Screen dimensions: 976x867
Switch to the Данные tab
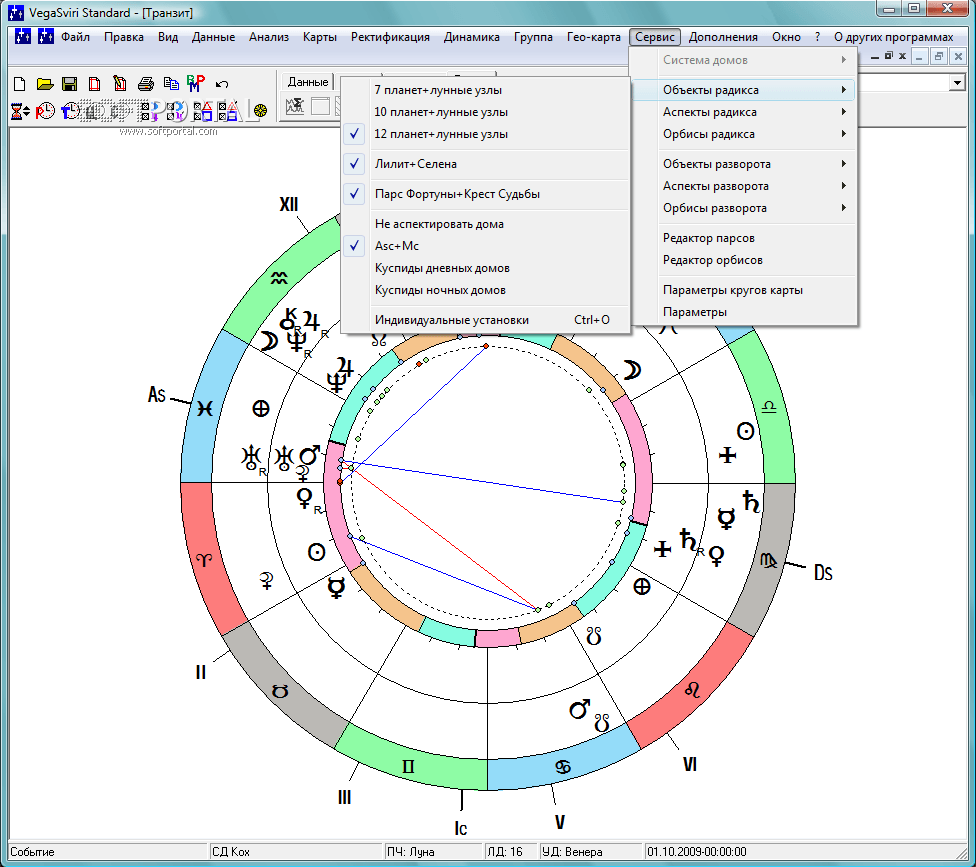click(x=308, y=82)
